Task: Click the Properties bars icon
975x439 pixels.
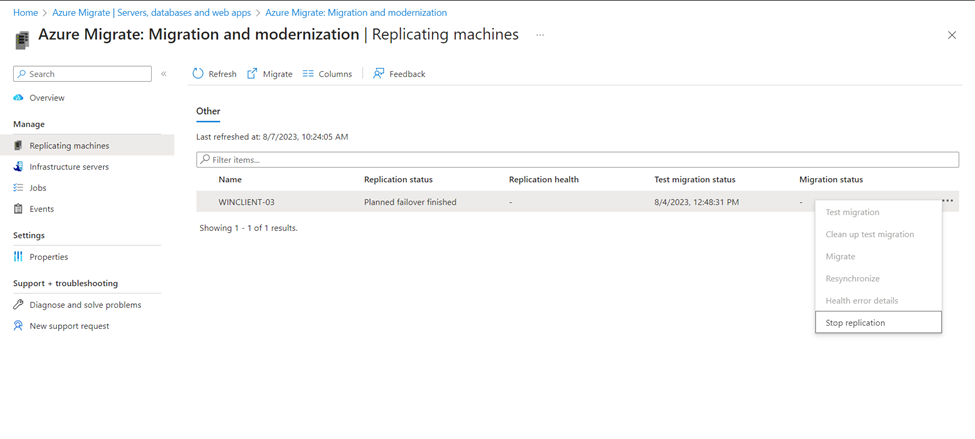Action: click(18, 257)
